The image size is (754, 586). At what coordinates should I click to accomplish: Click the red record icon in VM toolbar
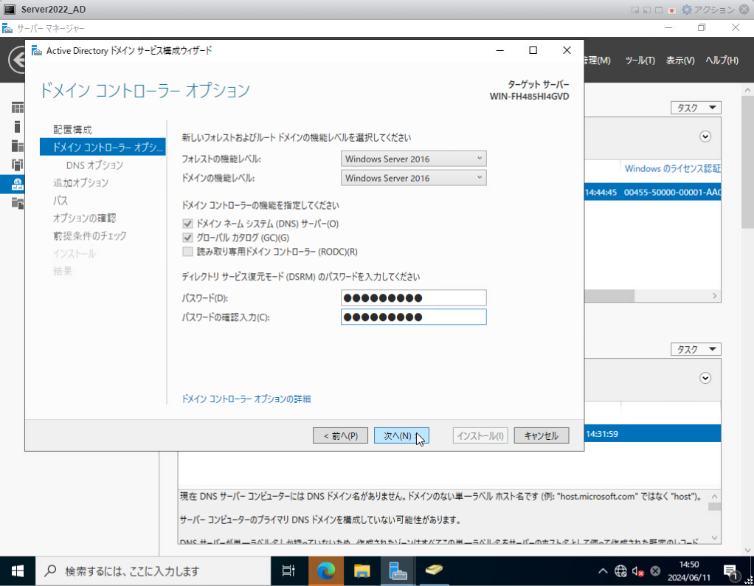(672, 10)
